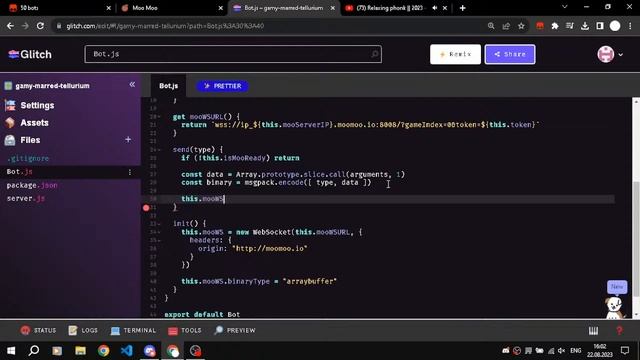Open package.json file

pos(32,185)
